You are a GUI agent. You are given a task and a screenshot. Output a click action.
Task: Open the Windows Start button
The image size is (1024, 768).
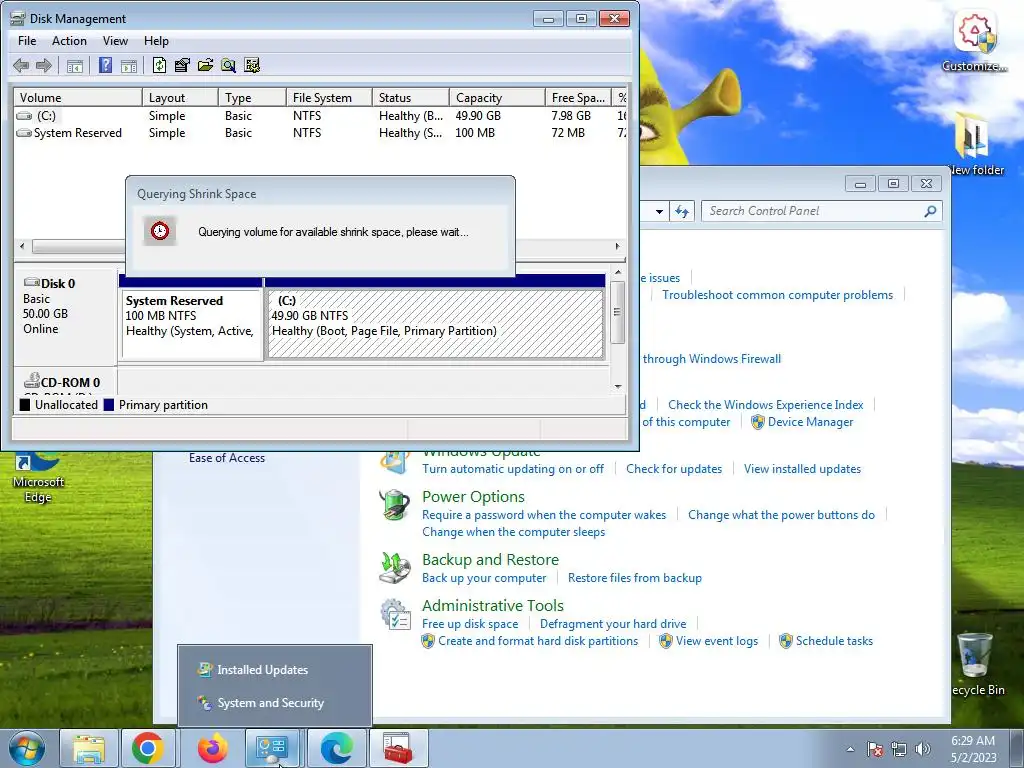tap(26, 748)
